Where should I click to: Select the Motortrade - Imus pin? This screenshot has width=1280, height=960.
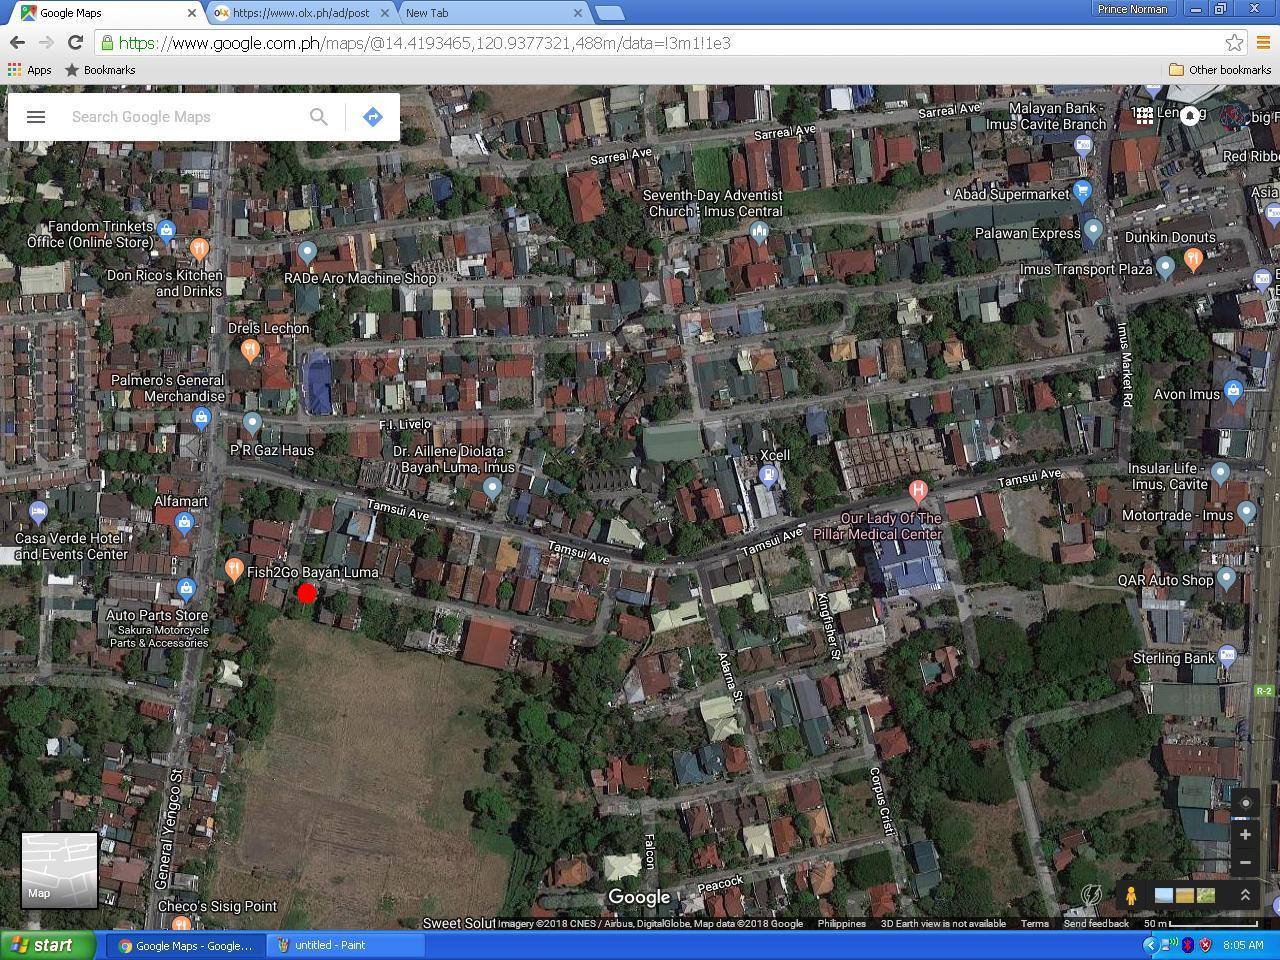pos(1246,512)
